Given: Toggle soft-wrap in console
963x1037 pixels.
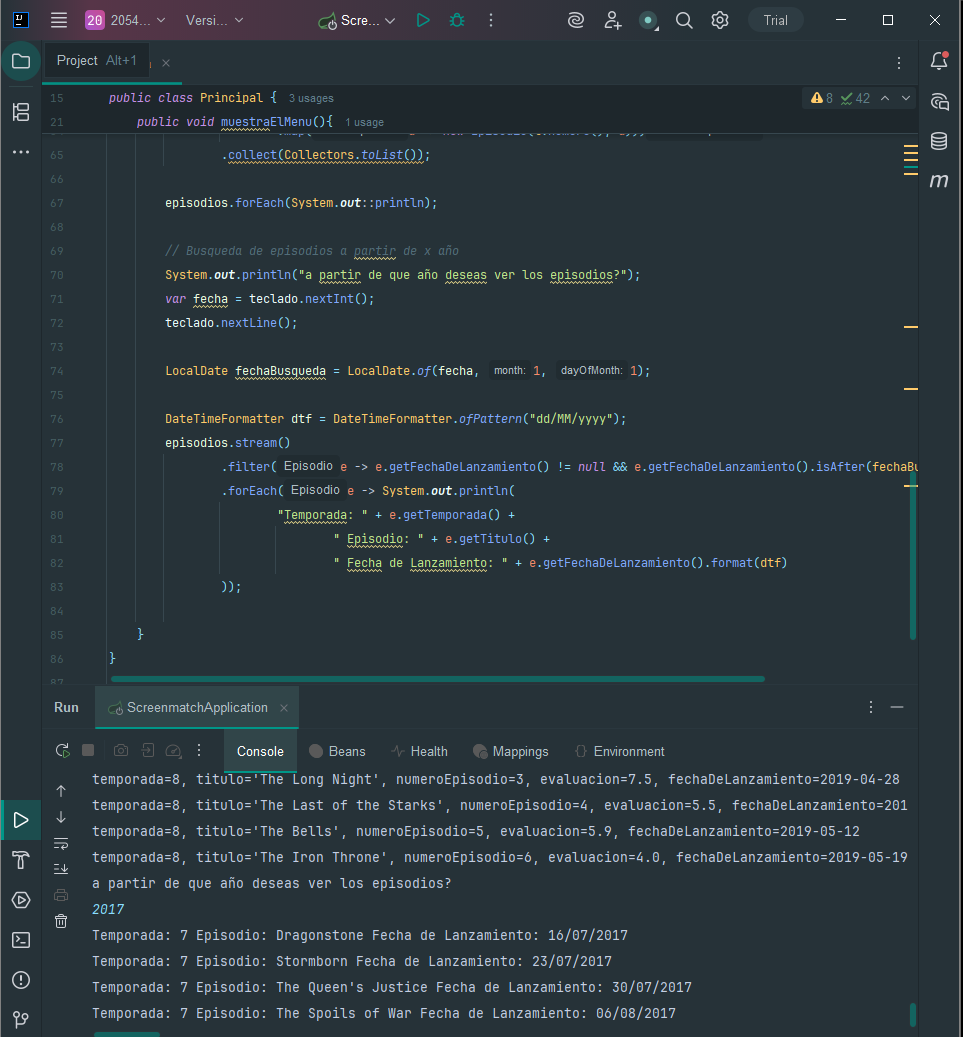Looking at the screenshot, I should [61, 843].
